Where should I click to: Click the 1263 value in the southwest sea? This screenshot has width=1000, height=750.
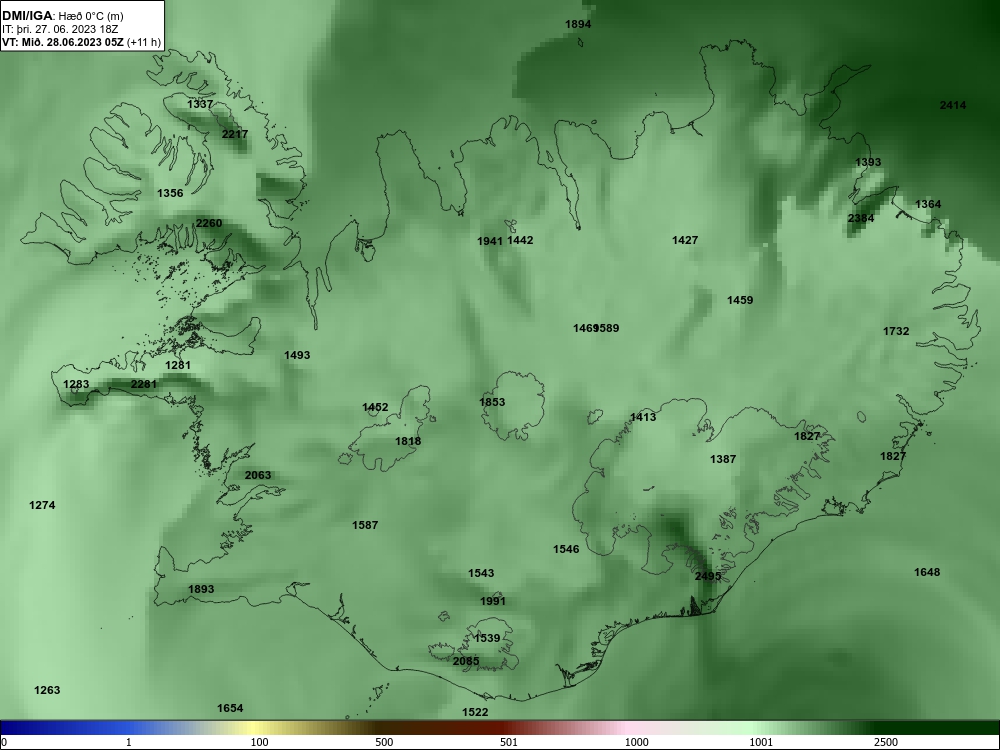coord(47,690)
